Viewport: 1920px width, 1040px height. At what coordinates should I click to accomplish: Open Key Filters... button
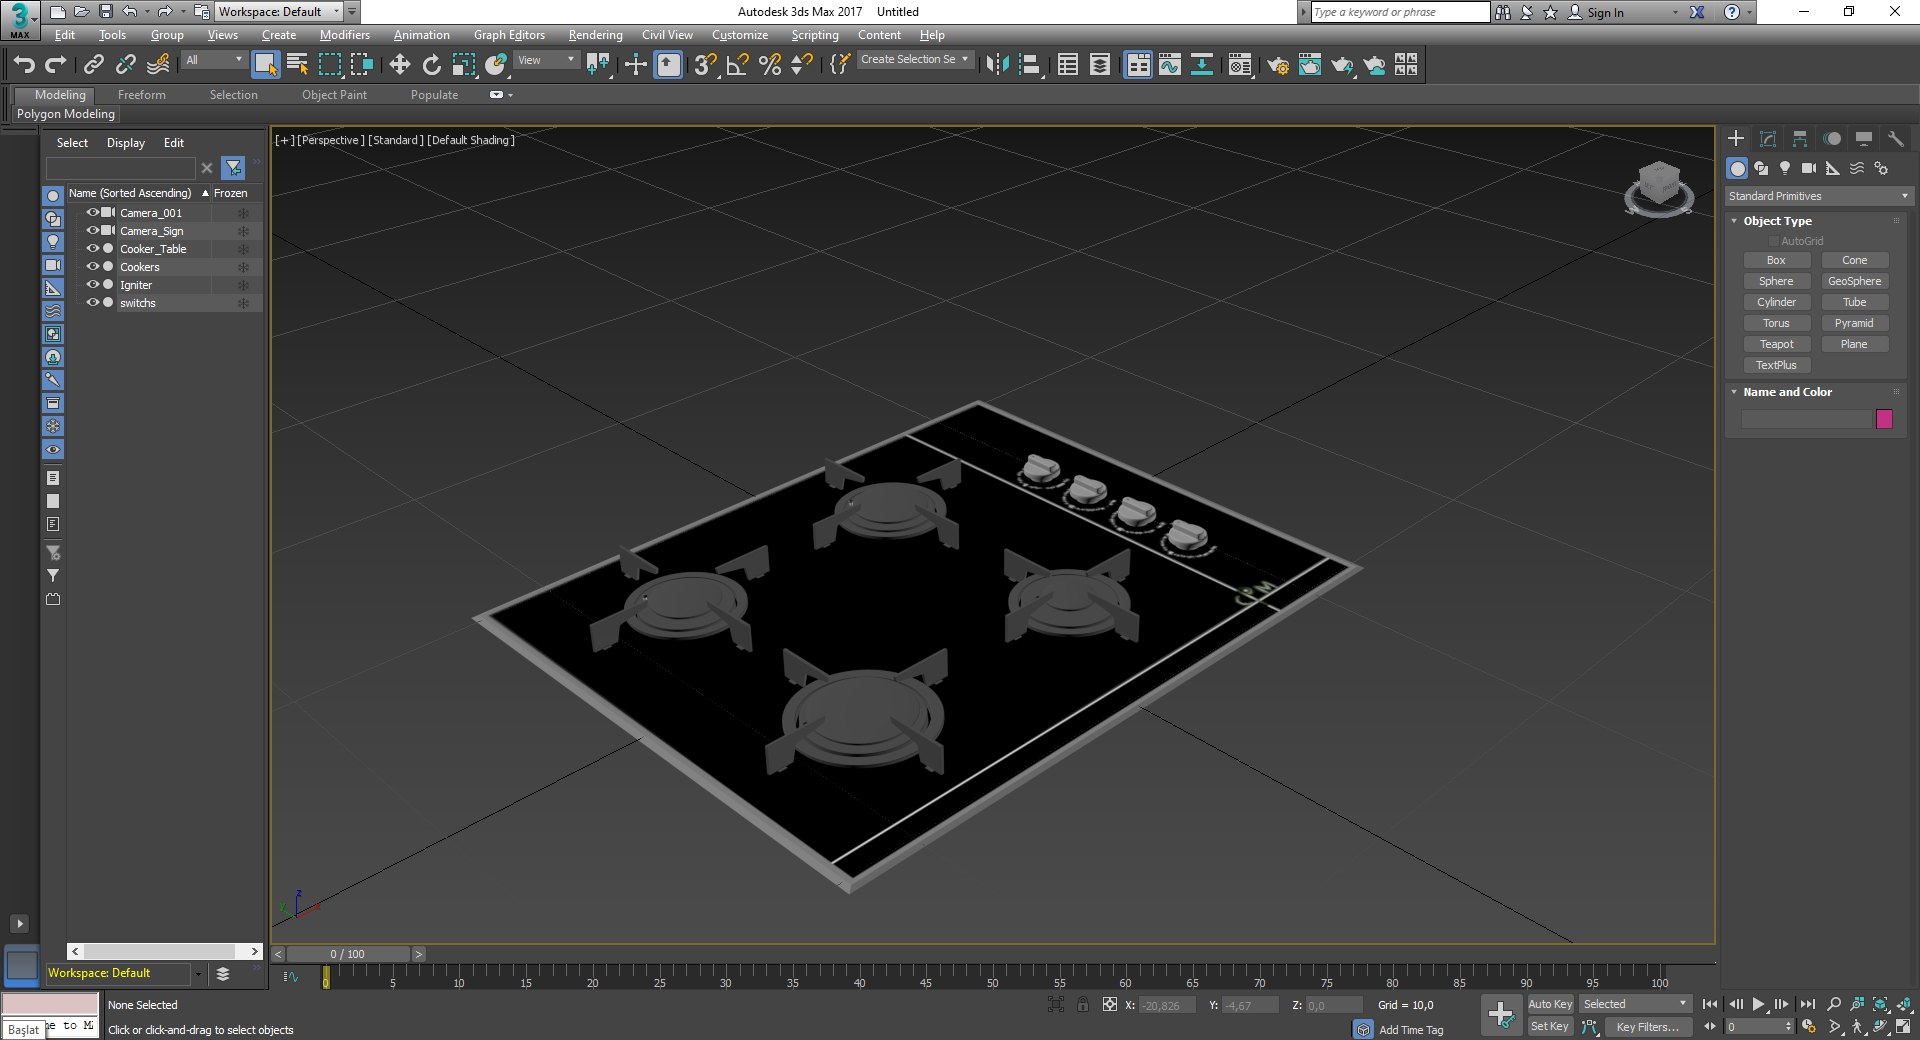1648,1027
